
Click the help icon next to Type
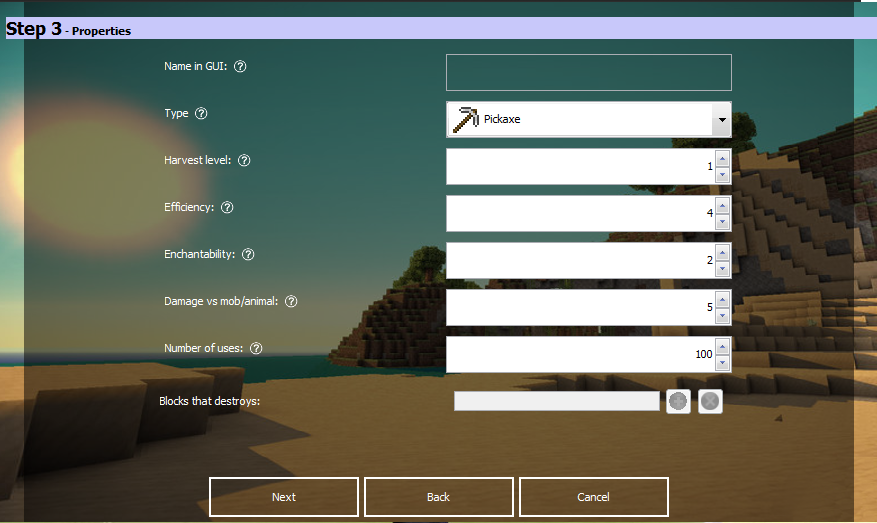tap(201, 114)
